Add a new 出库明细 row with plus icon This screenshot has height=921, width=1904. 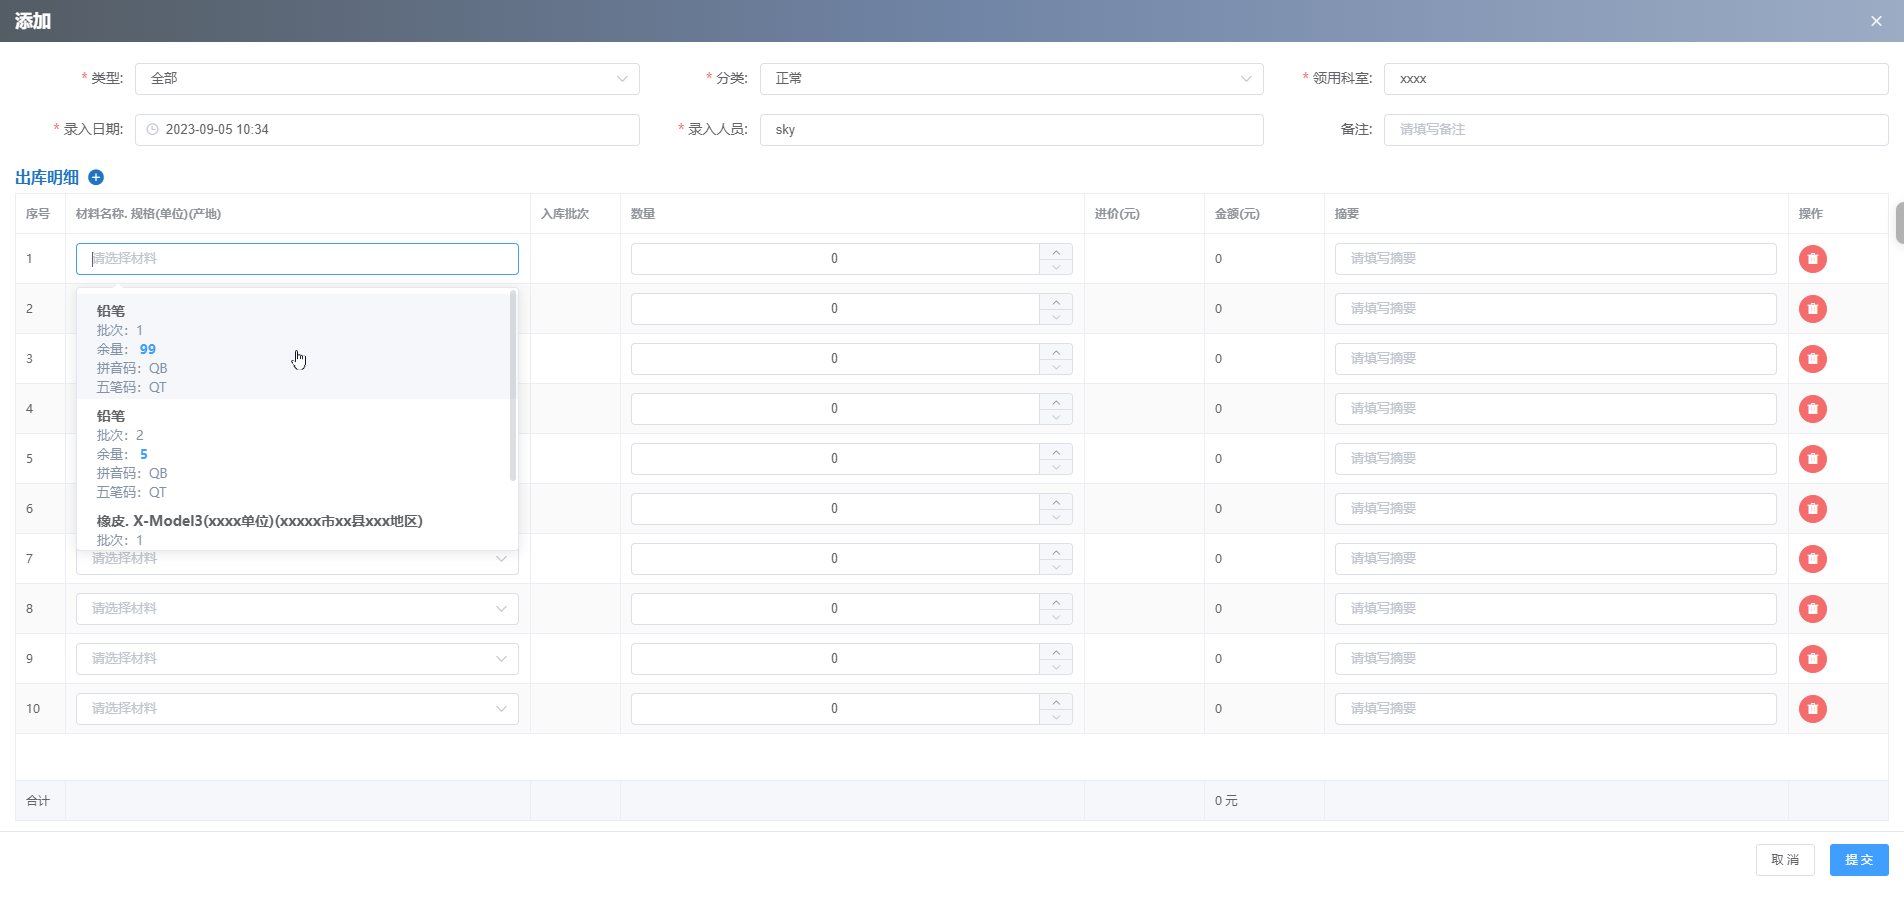(x=96, y=178)
